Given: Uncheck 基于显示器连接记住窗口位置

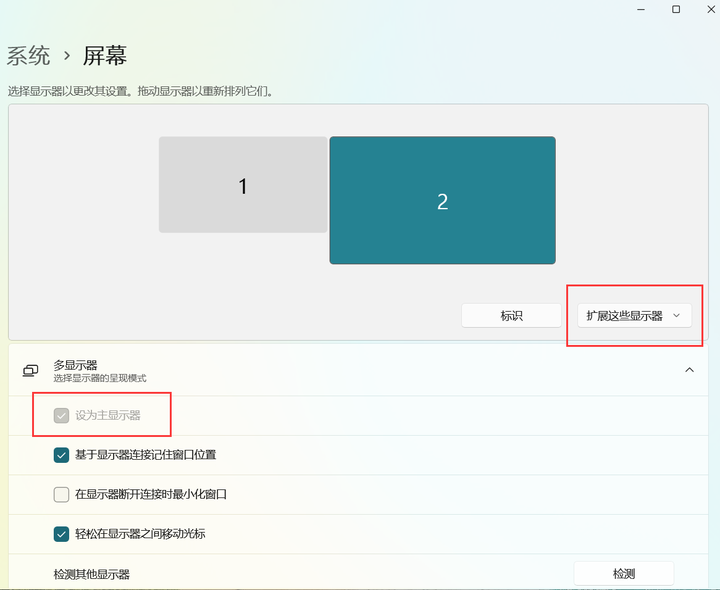Looking at the screenshot, I should [62, 455].
